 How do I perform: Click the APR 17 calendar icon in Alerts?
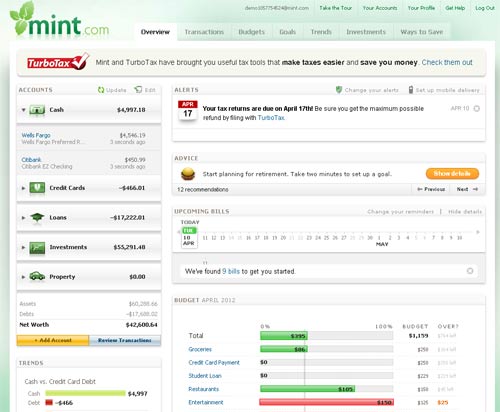(187, 110)
